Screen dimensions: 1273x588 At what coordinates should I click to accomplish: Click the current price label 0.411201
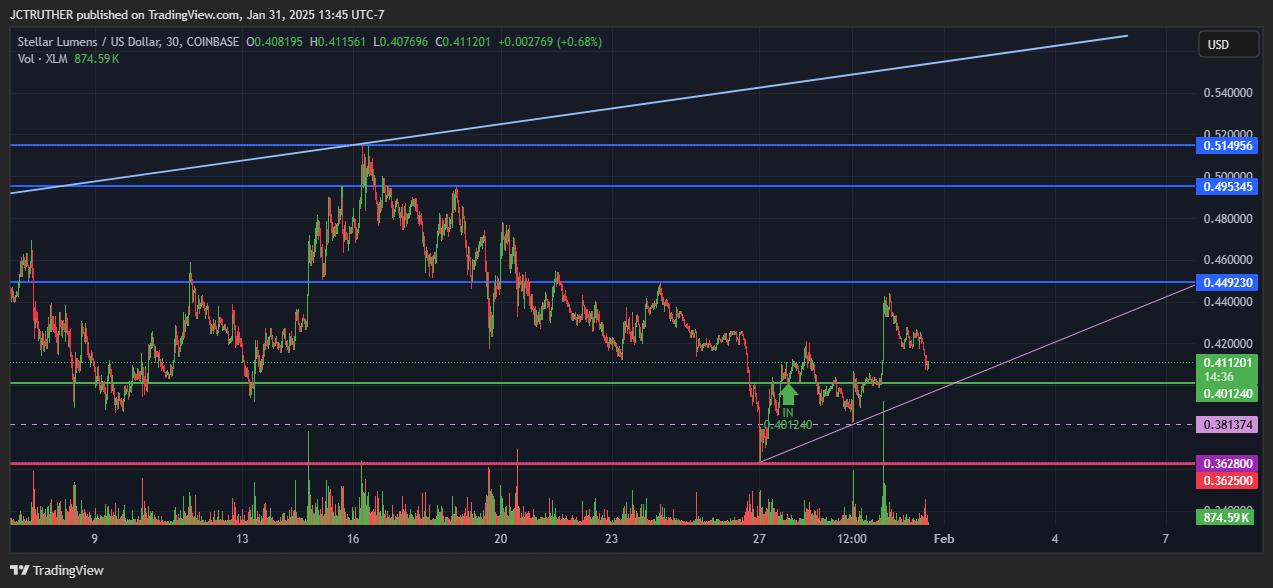(x=1228, y=362)
